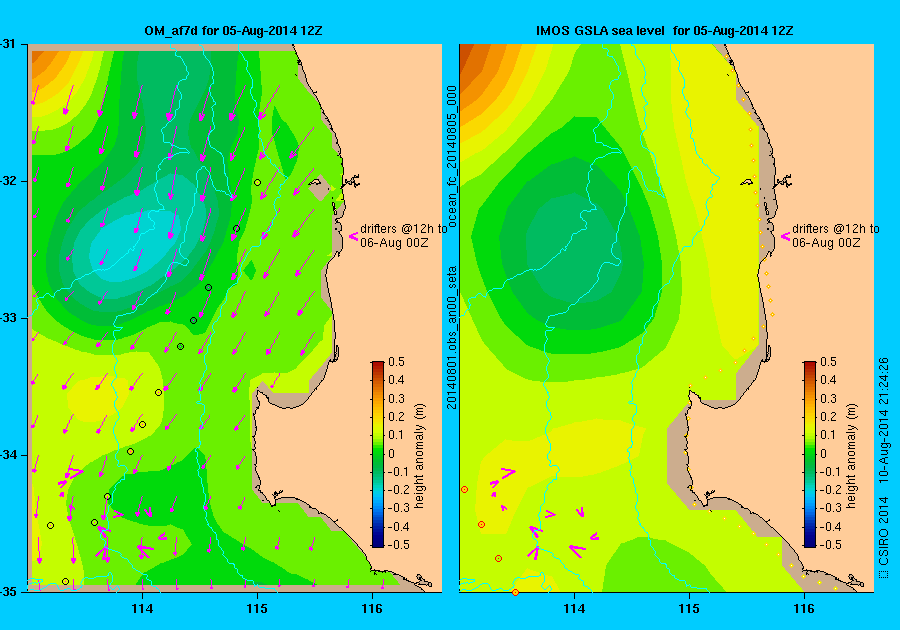The height and width of the screenshot is (630, 900).
Task: Click the northernmost red drifter circle on right map
Action: pos(464,489)
